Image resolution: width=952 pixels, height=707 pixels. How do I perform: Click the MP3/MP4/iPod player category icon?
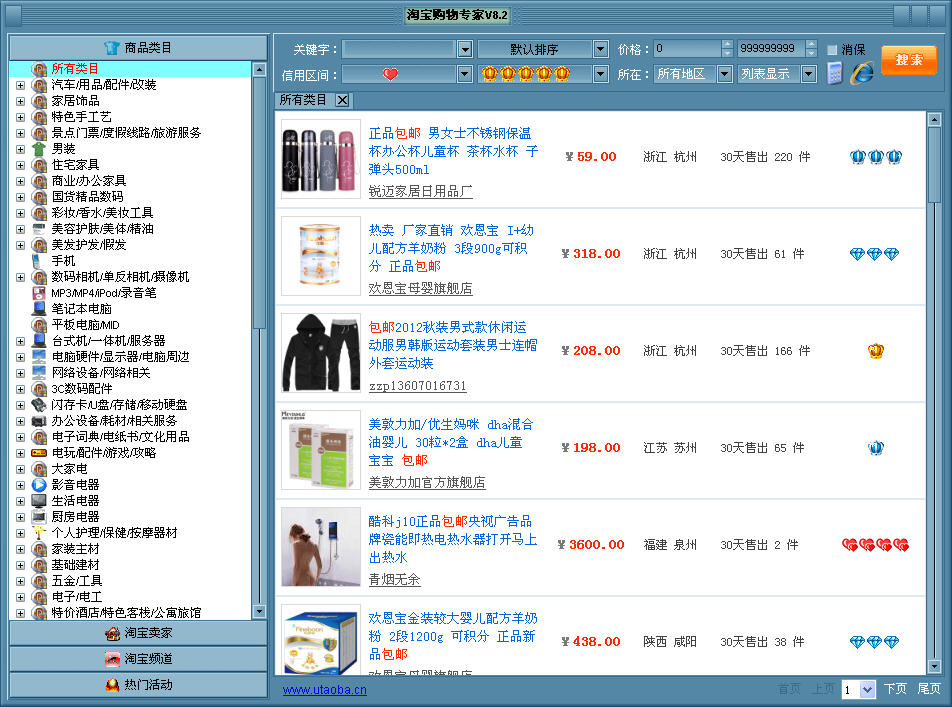click(39, 293)
